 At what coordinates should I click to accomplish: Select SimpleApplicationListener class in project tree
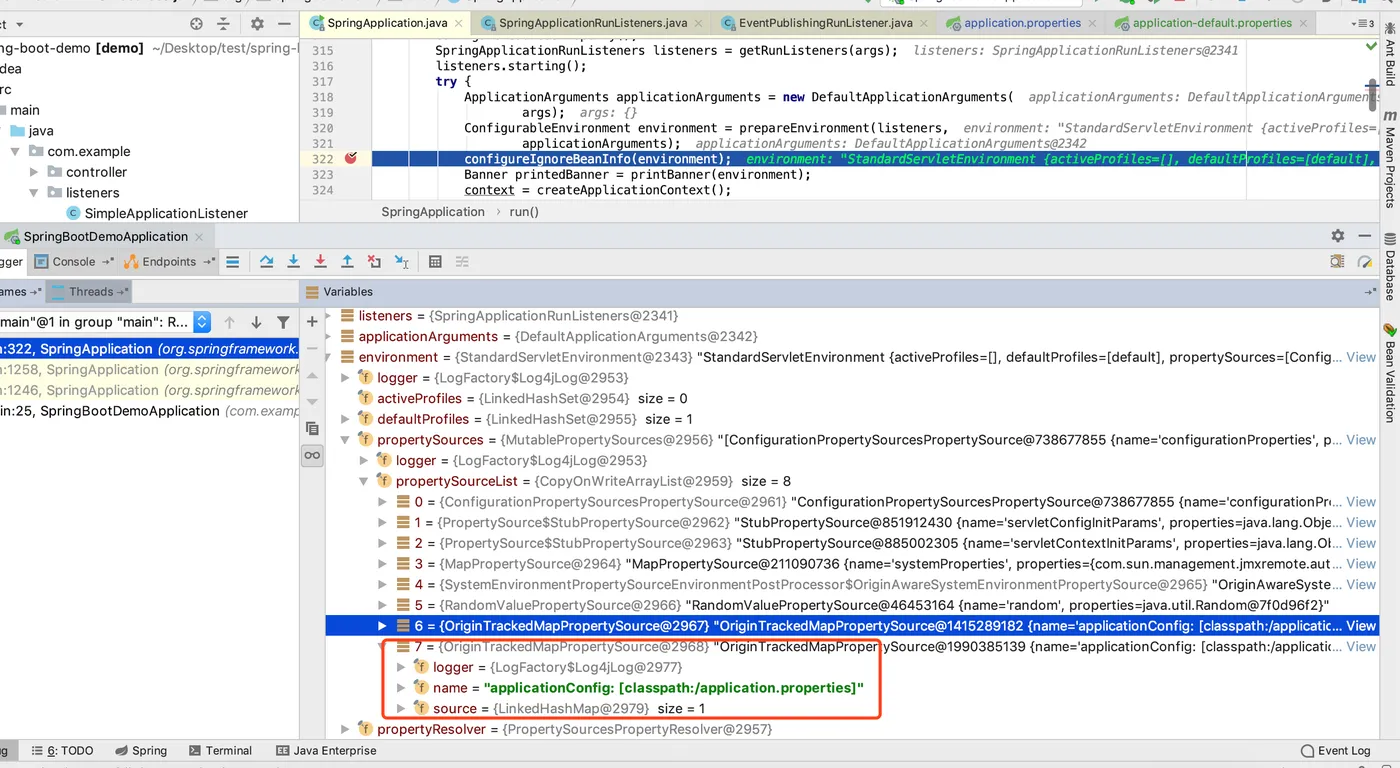click(166, 213)
